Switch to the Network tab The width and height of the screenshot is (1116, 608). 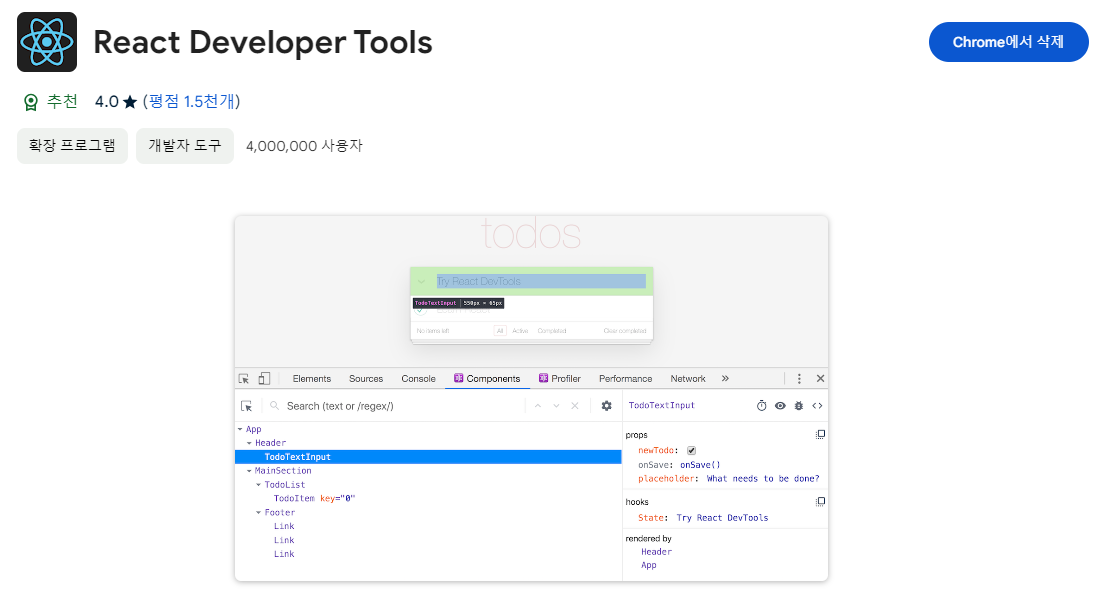coord(688,379)
